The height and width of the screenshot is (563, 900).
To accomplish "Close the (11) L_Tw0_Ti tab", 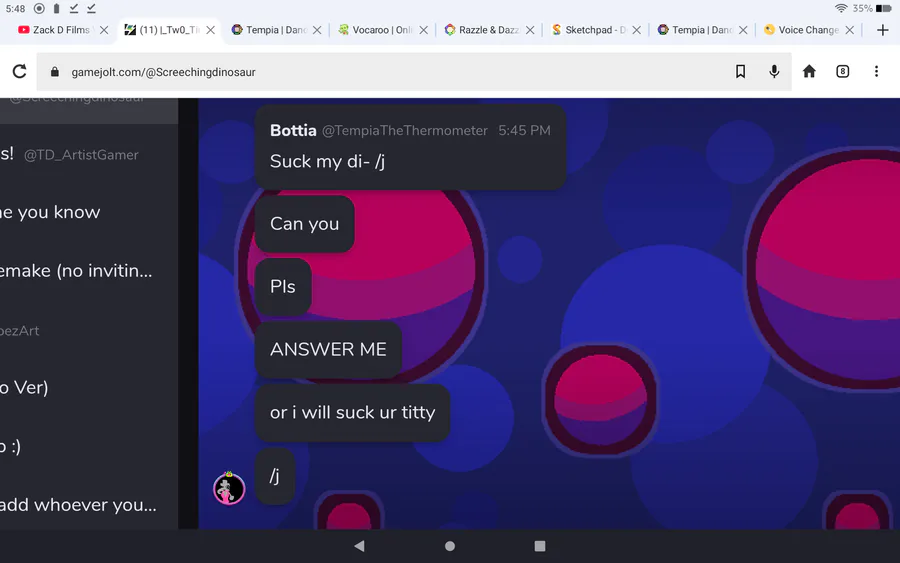I will pyautogui.click(x=211, y=30).
